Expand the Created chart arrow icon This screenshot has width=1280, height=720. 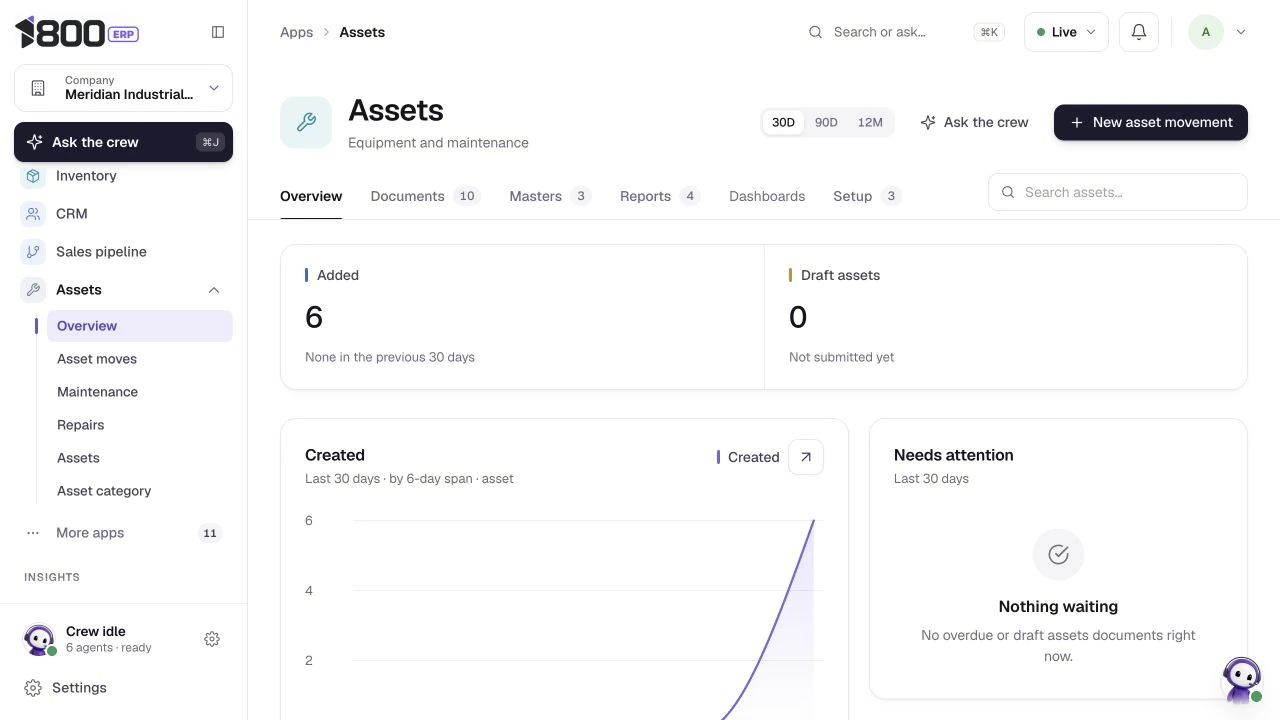[806, 457]
